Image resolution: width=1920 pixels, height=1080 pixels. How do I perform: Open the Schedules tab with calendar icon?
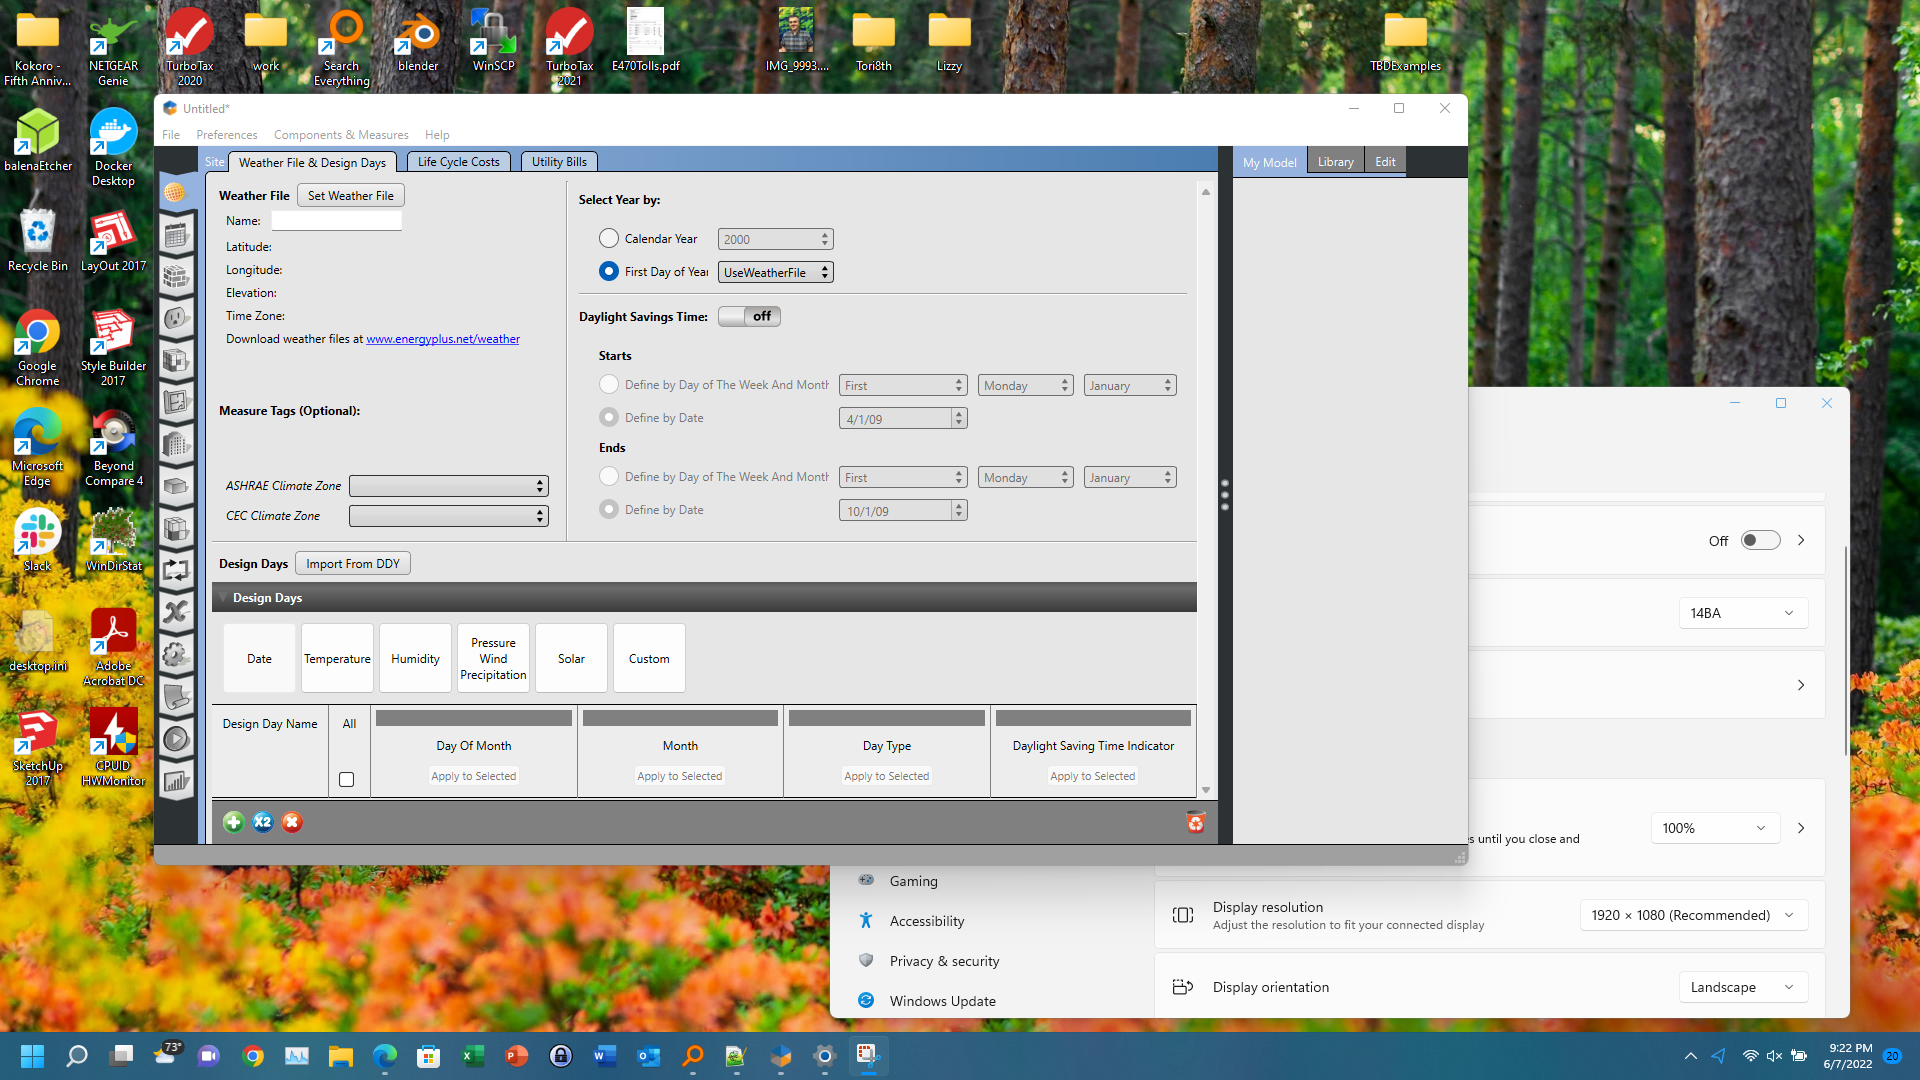[x=177, y=234]
